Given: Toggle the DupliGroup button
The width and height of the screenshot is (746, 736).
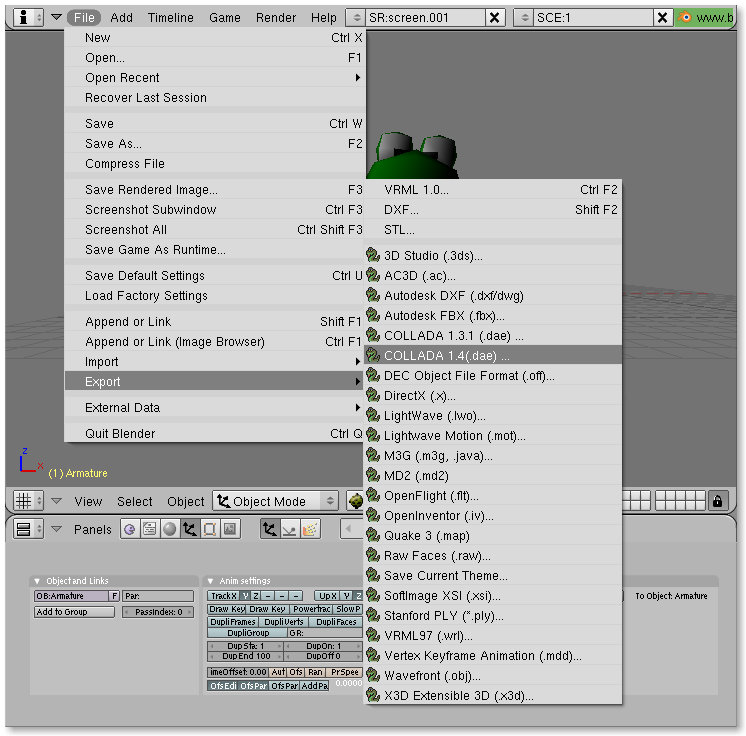Looking at the screenshot, I should click(248, 633).
